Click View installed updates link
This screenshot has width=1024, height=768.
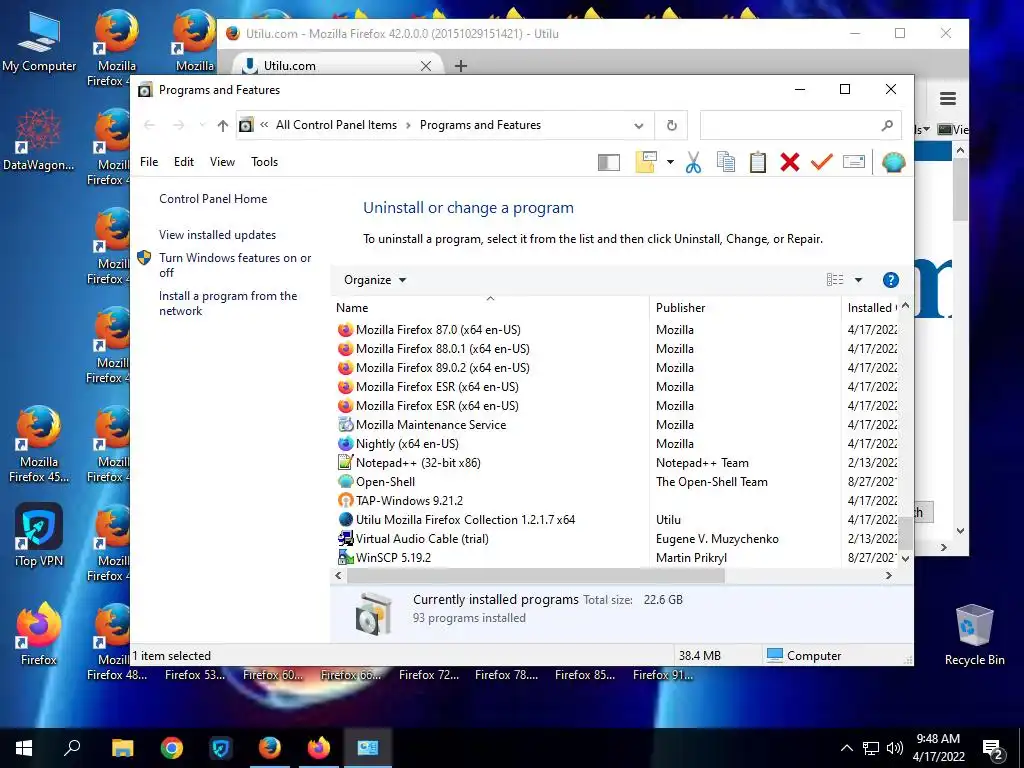click(217, 235)
